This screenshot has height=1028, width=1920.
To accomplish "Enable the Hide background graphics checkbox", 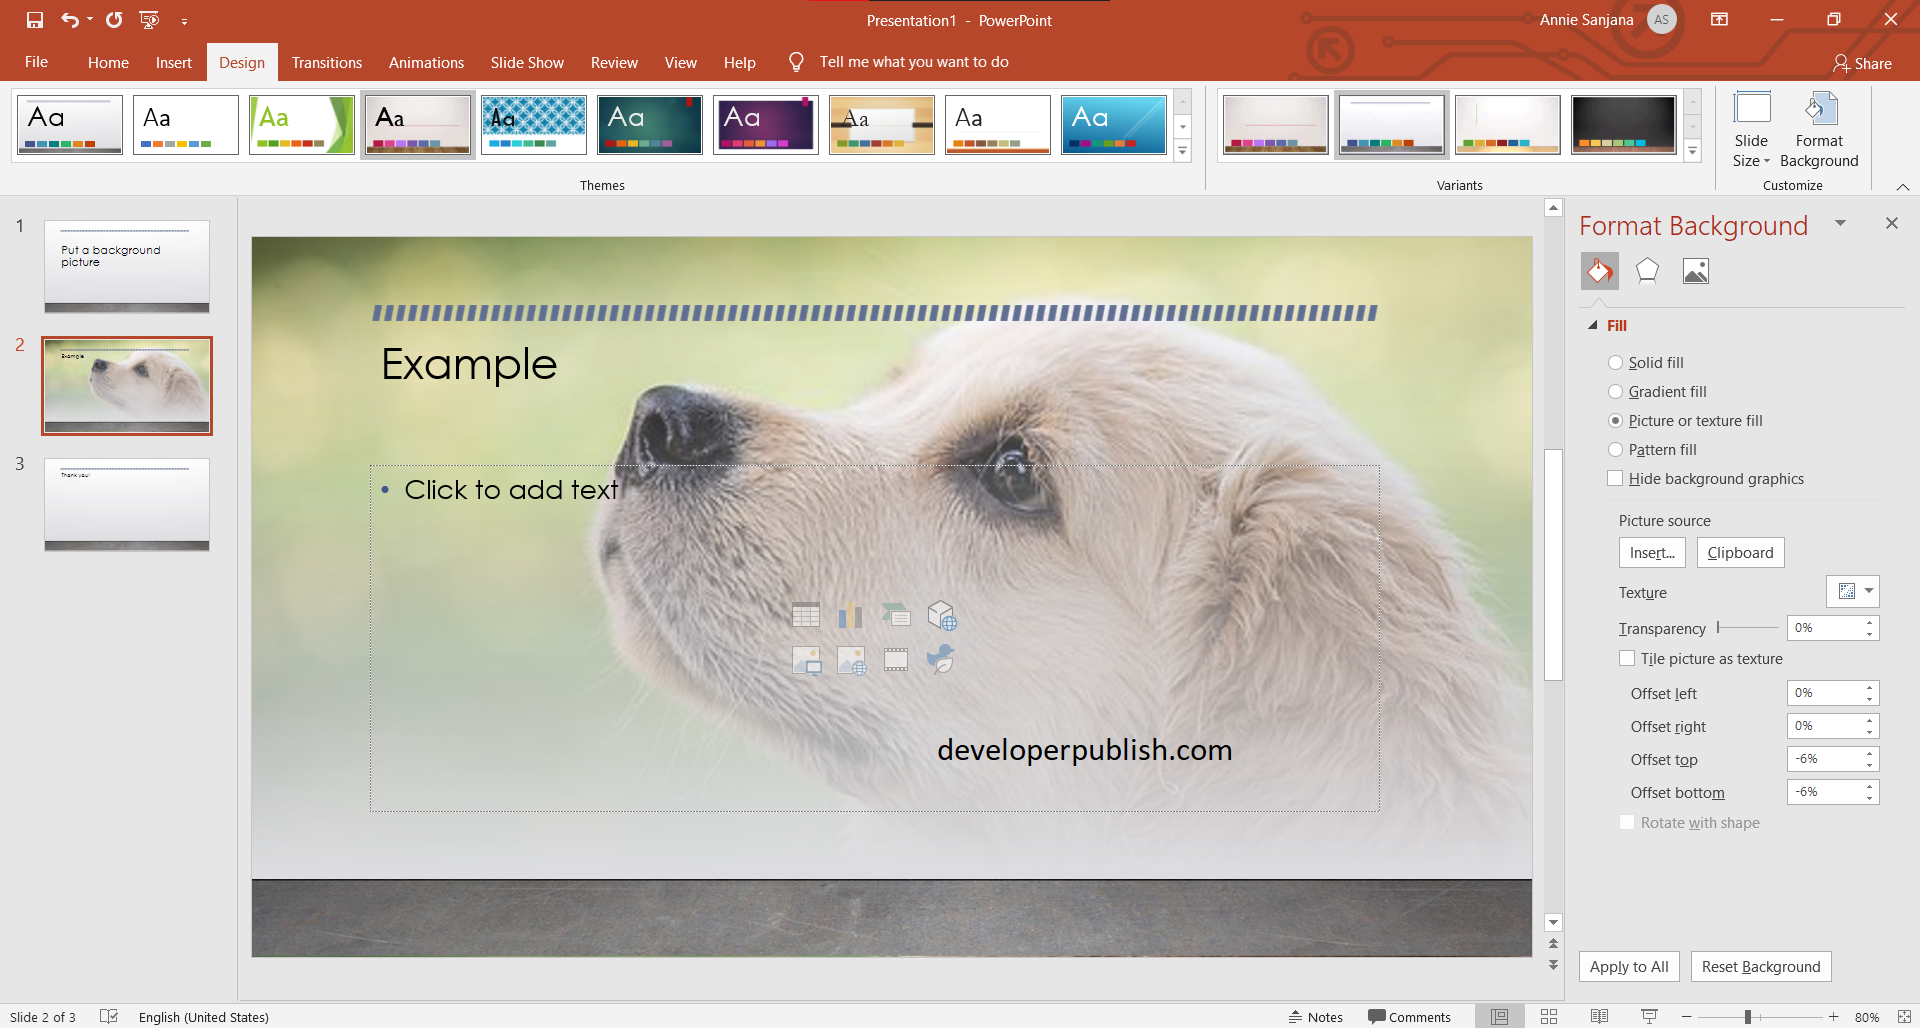I will point(1616,478).
